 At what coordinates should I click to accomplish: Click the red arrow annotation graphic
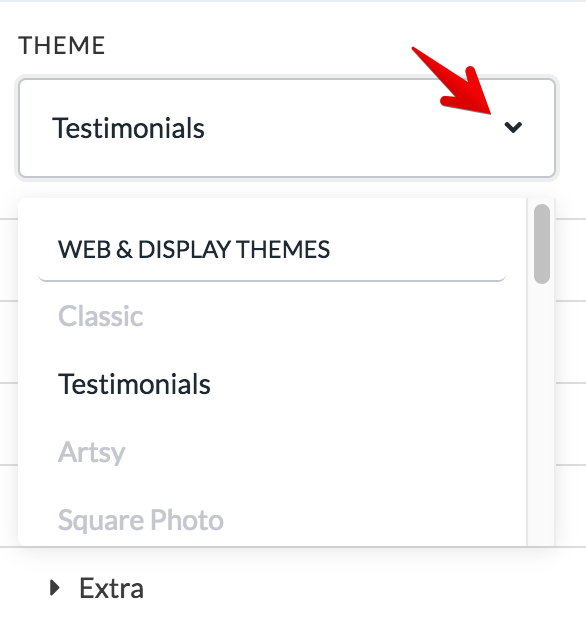click(453, 81)
